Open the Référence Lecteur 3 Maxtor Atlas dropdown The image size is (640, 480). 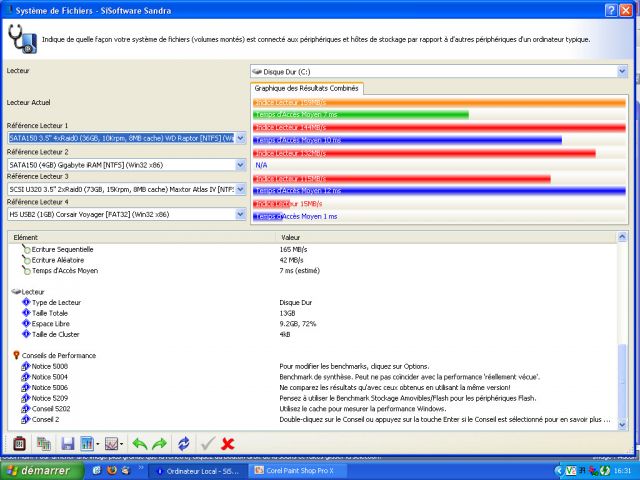(240, 189)
